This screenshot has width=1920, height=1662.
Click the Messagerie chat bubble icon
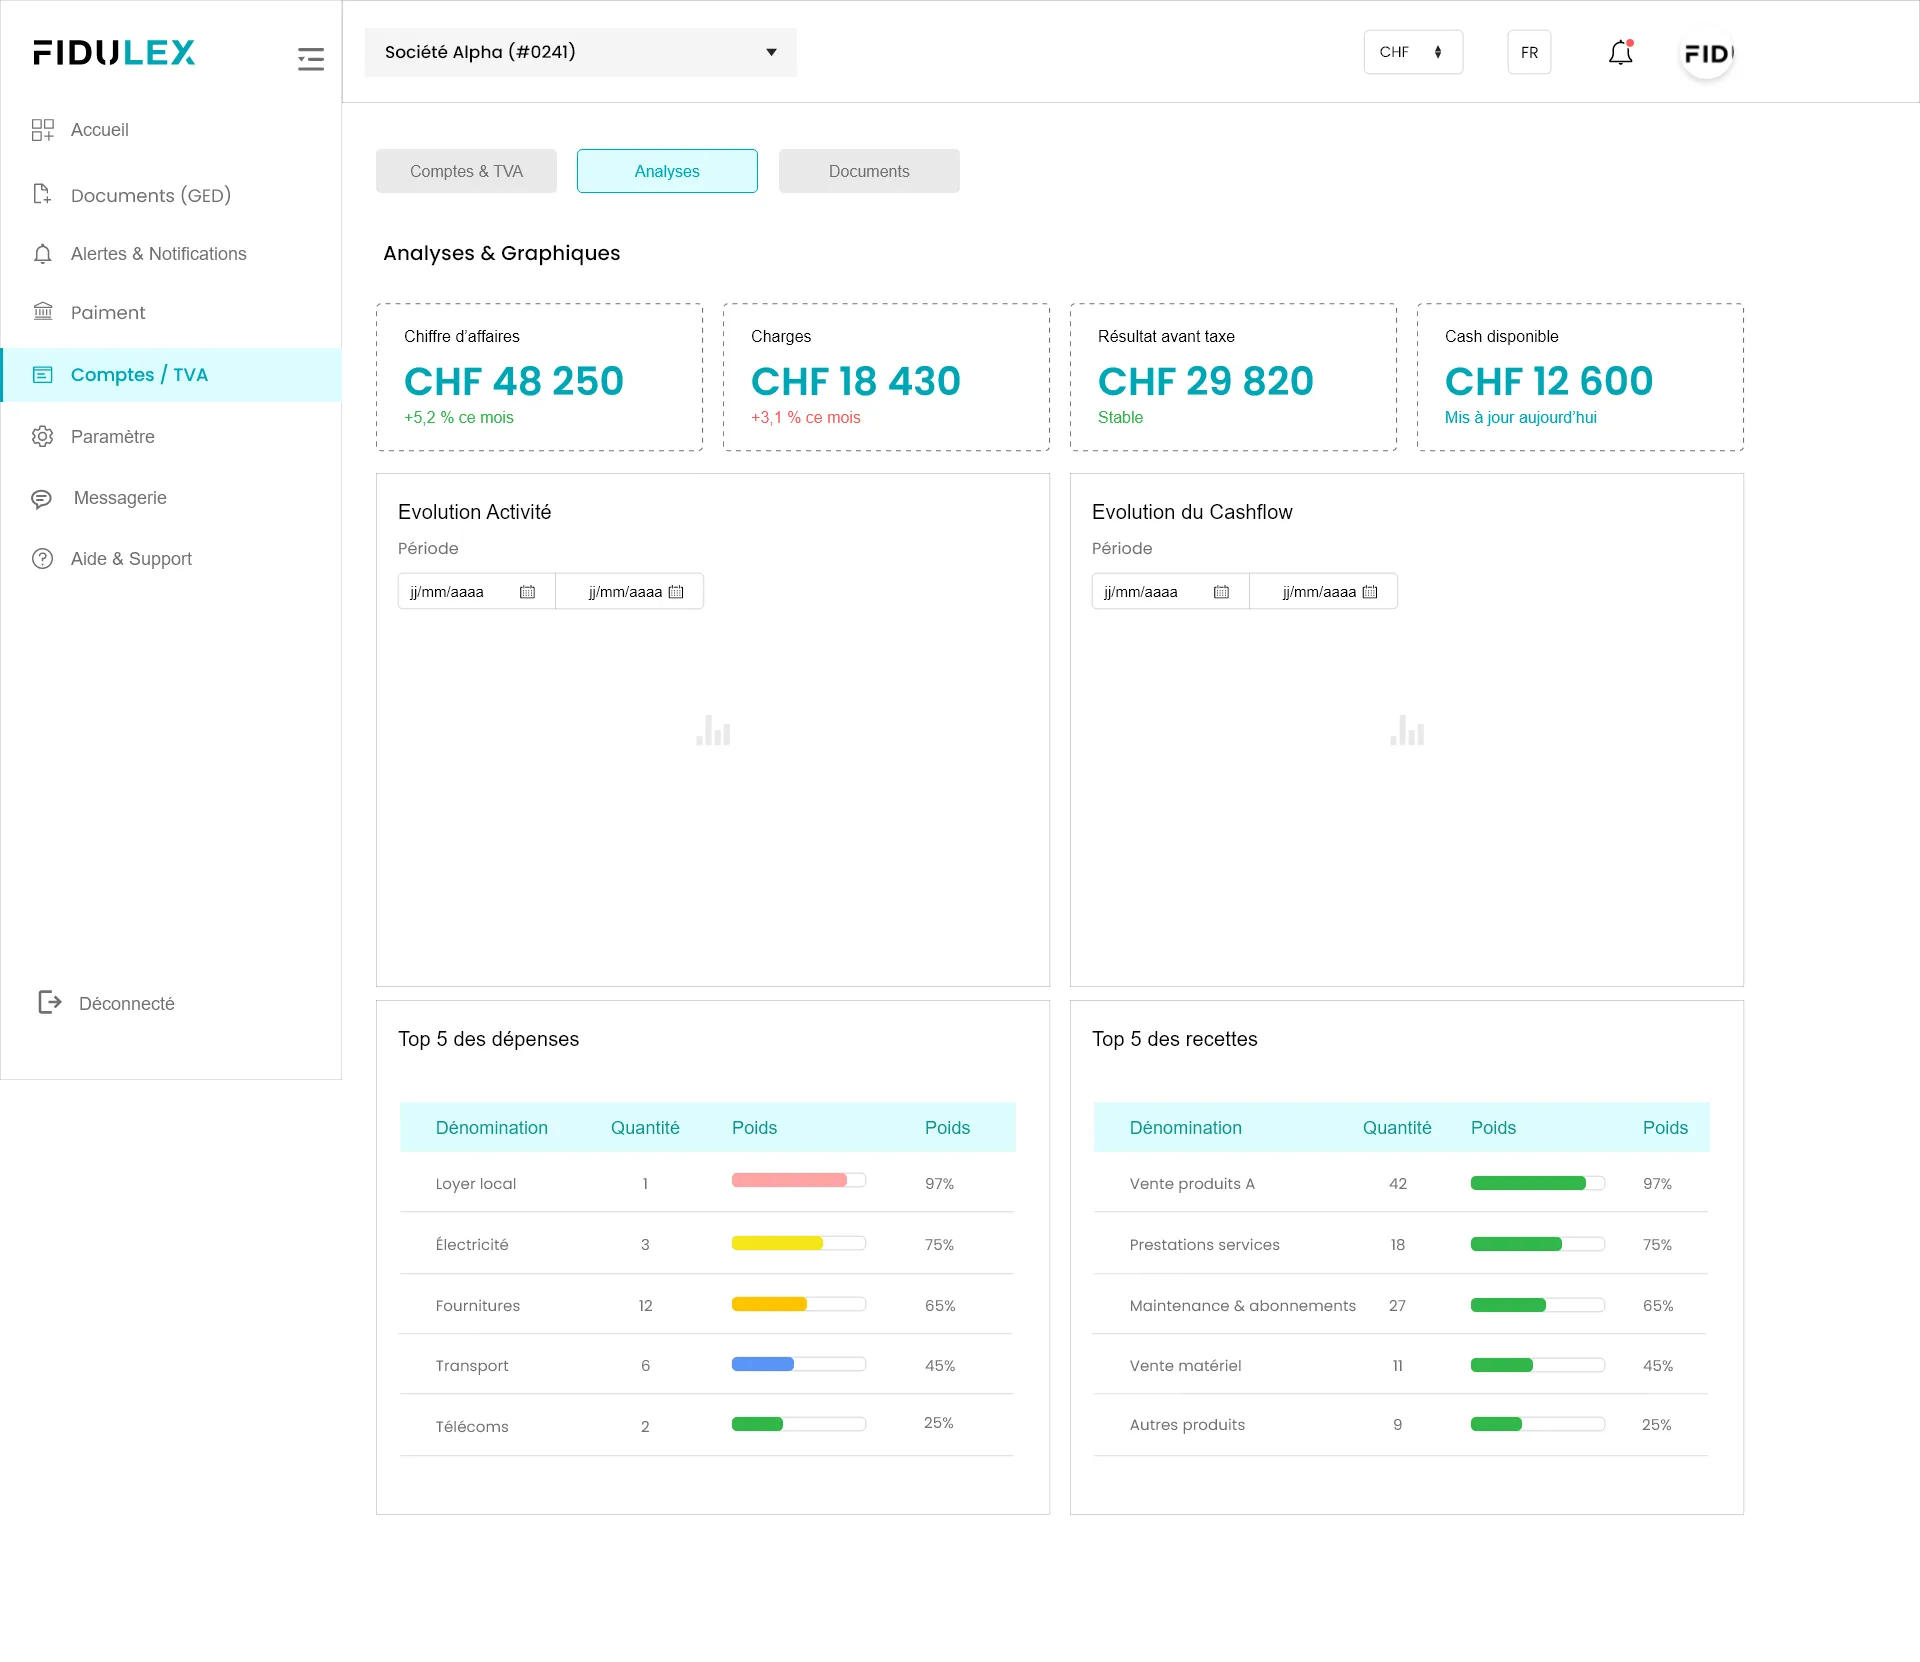click(42, 498)
